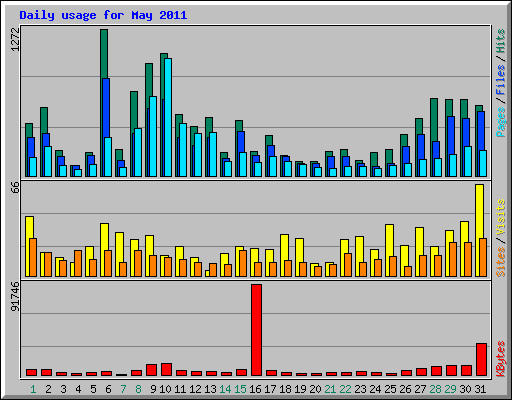512x400 pixels.
Task: Select the day "24" axis label
Action: pyautogui.click(x=375, y=389)
